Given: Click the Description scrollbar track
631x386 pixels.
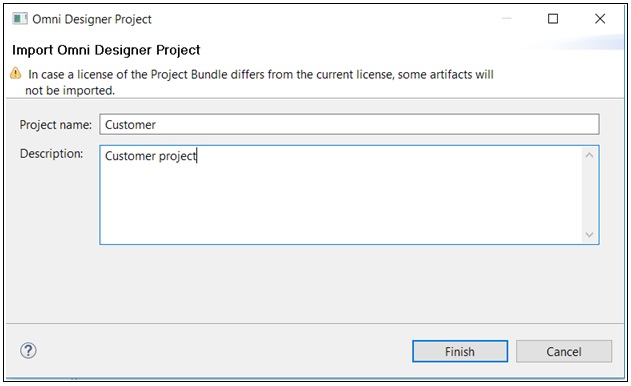Looking at the screenshot, I should 590,195.
